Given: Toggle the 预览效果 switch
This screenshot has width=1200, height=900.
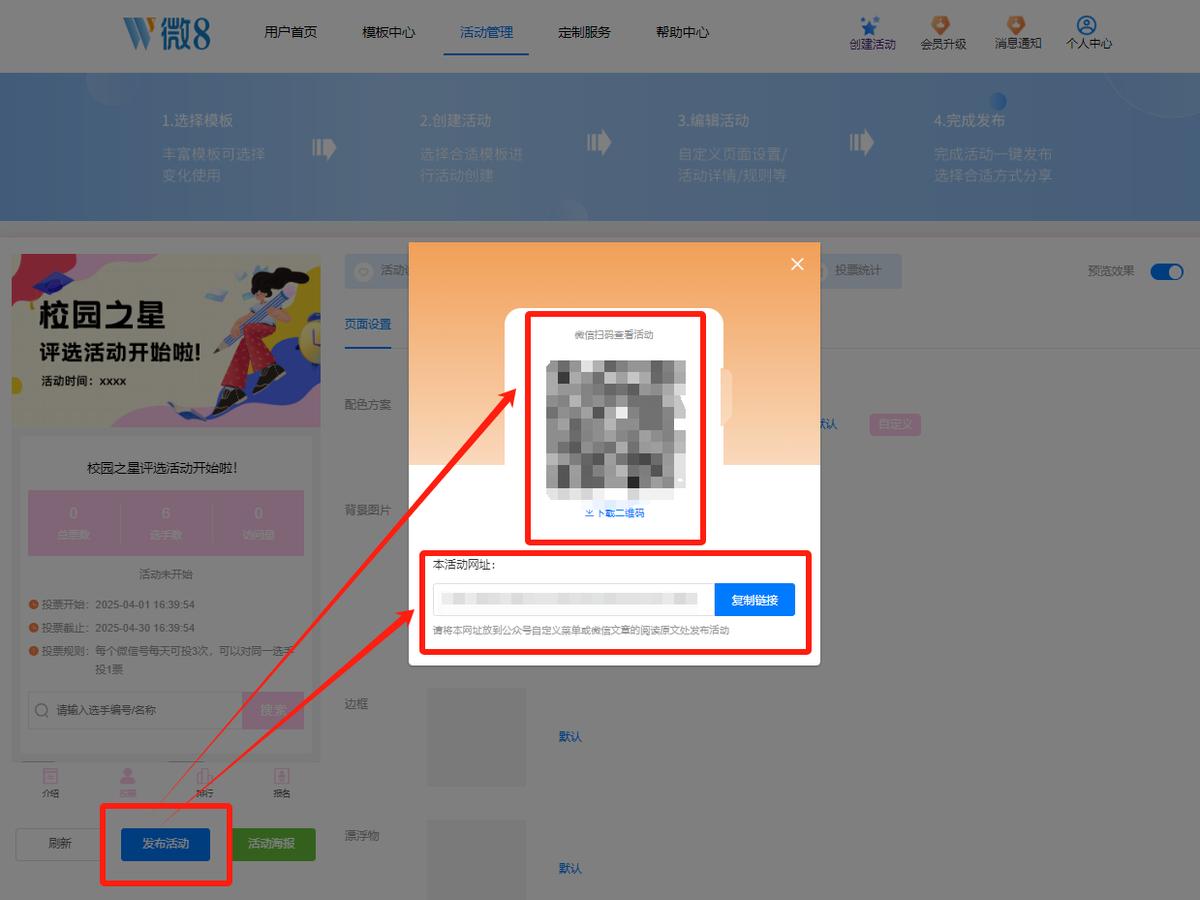Looking at the screenshot, I should tap(1166, 271).
